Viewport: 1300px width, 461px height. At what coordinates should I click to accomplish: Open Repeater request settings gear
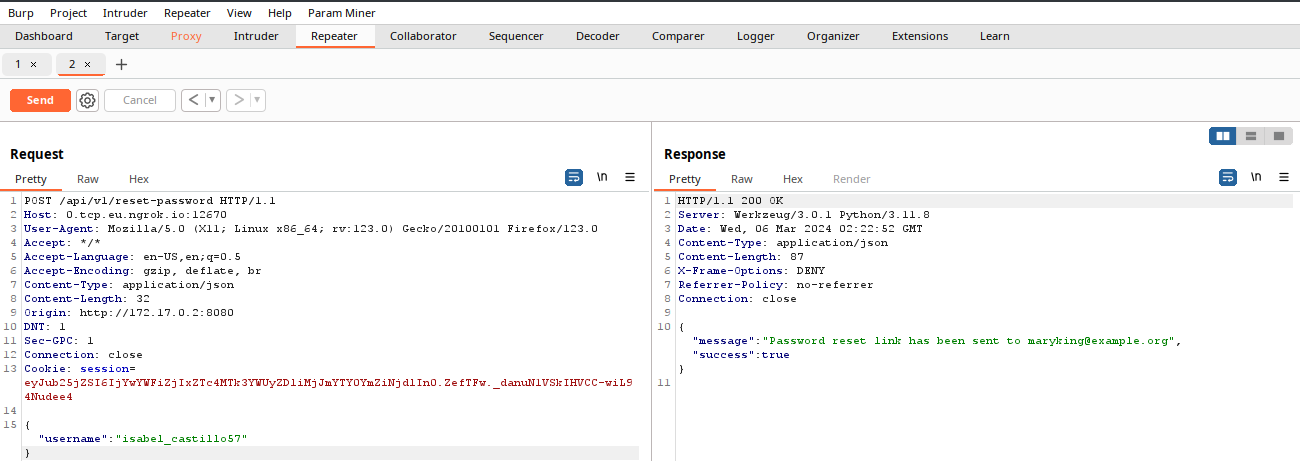[x=87, y=100]
